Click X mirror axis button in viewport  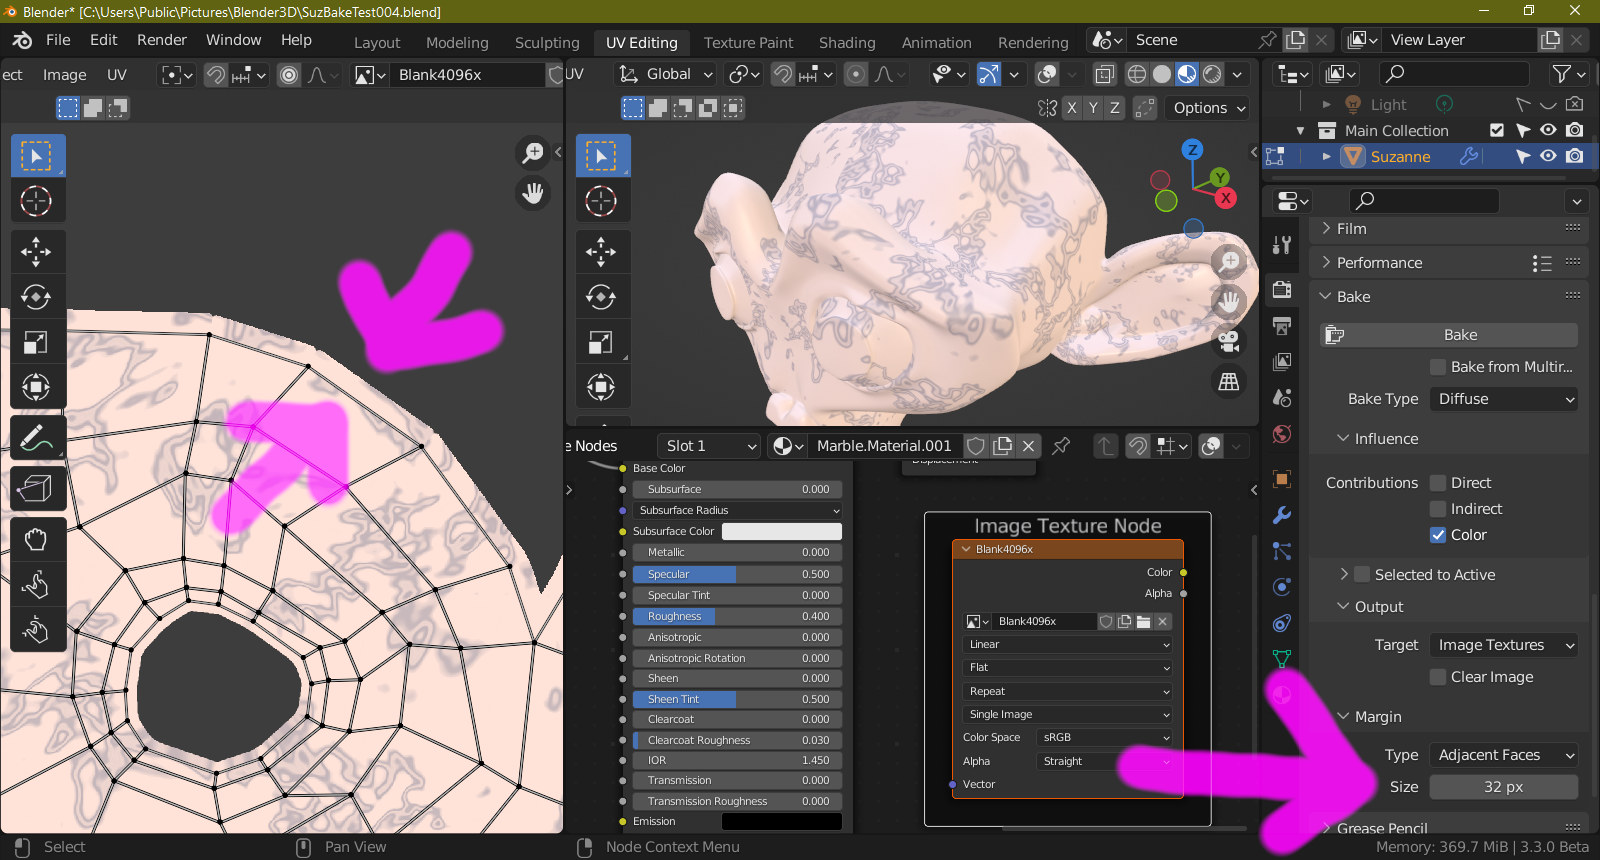(1072, 108)
